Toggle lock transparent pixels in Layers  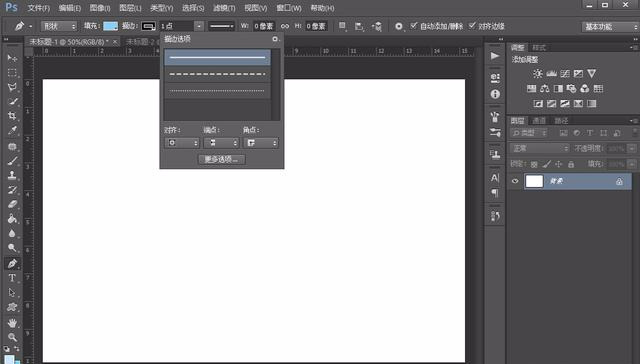click(534, 164)
